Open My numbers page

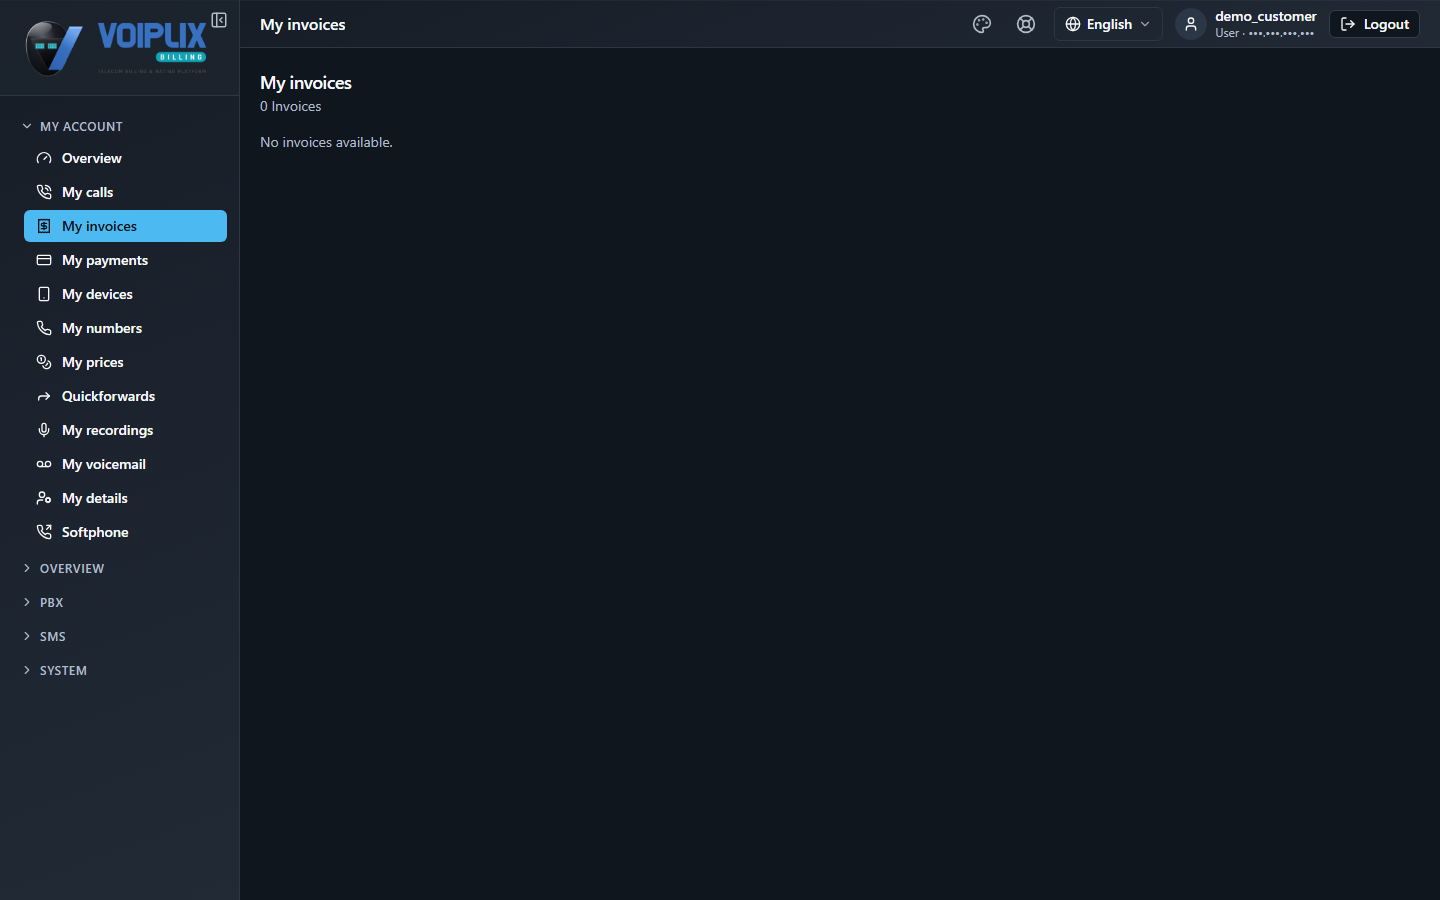[125, 328]
